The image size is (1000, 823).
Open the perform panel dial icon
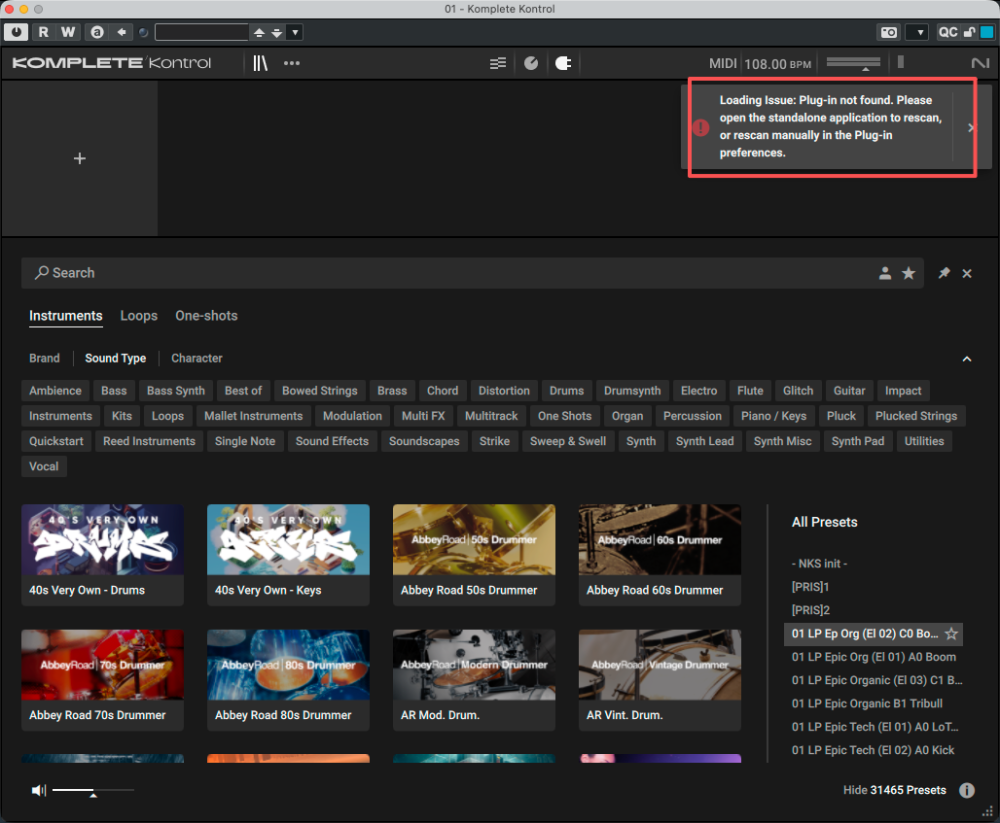point(531,63)
